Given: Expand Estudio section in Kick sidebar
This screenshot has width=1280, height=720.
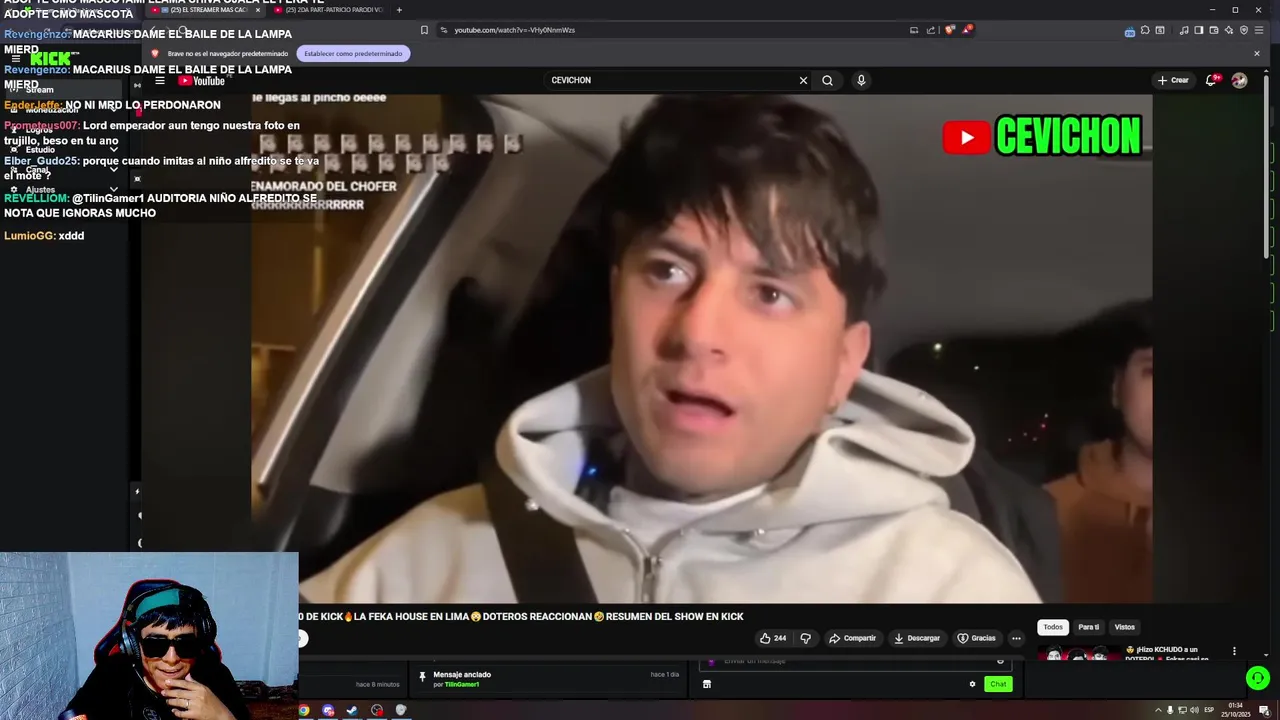Looking at the screenshot, I should point(64,150).
